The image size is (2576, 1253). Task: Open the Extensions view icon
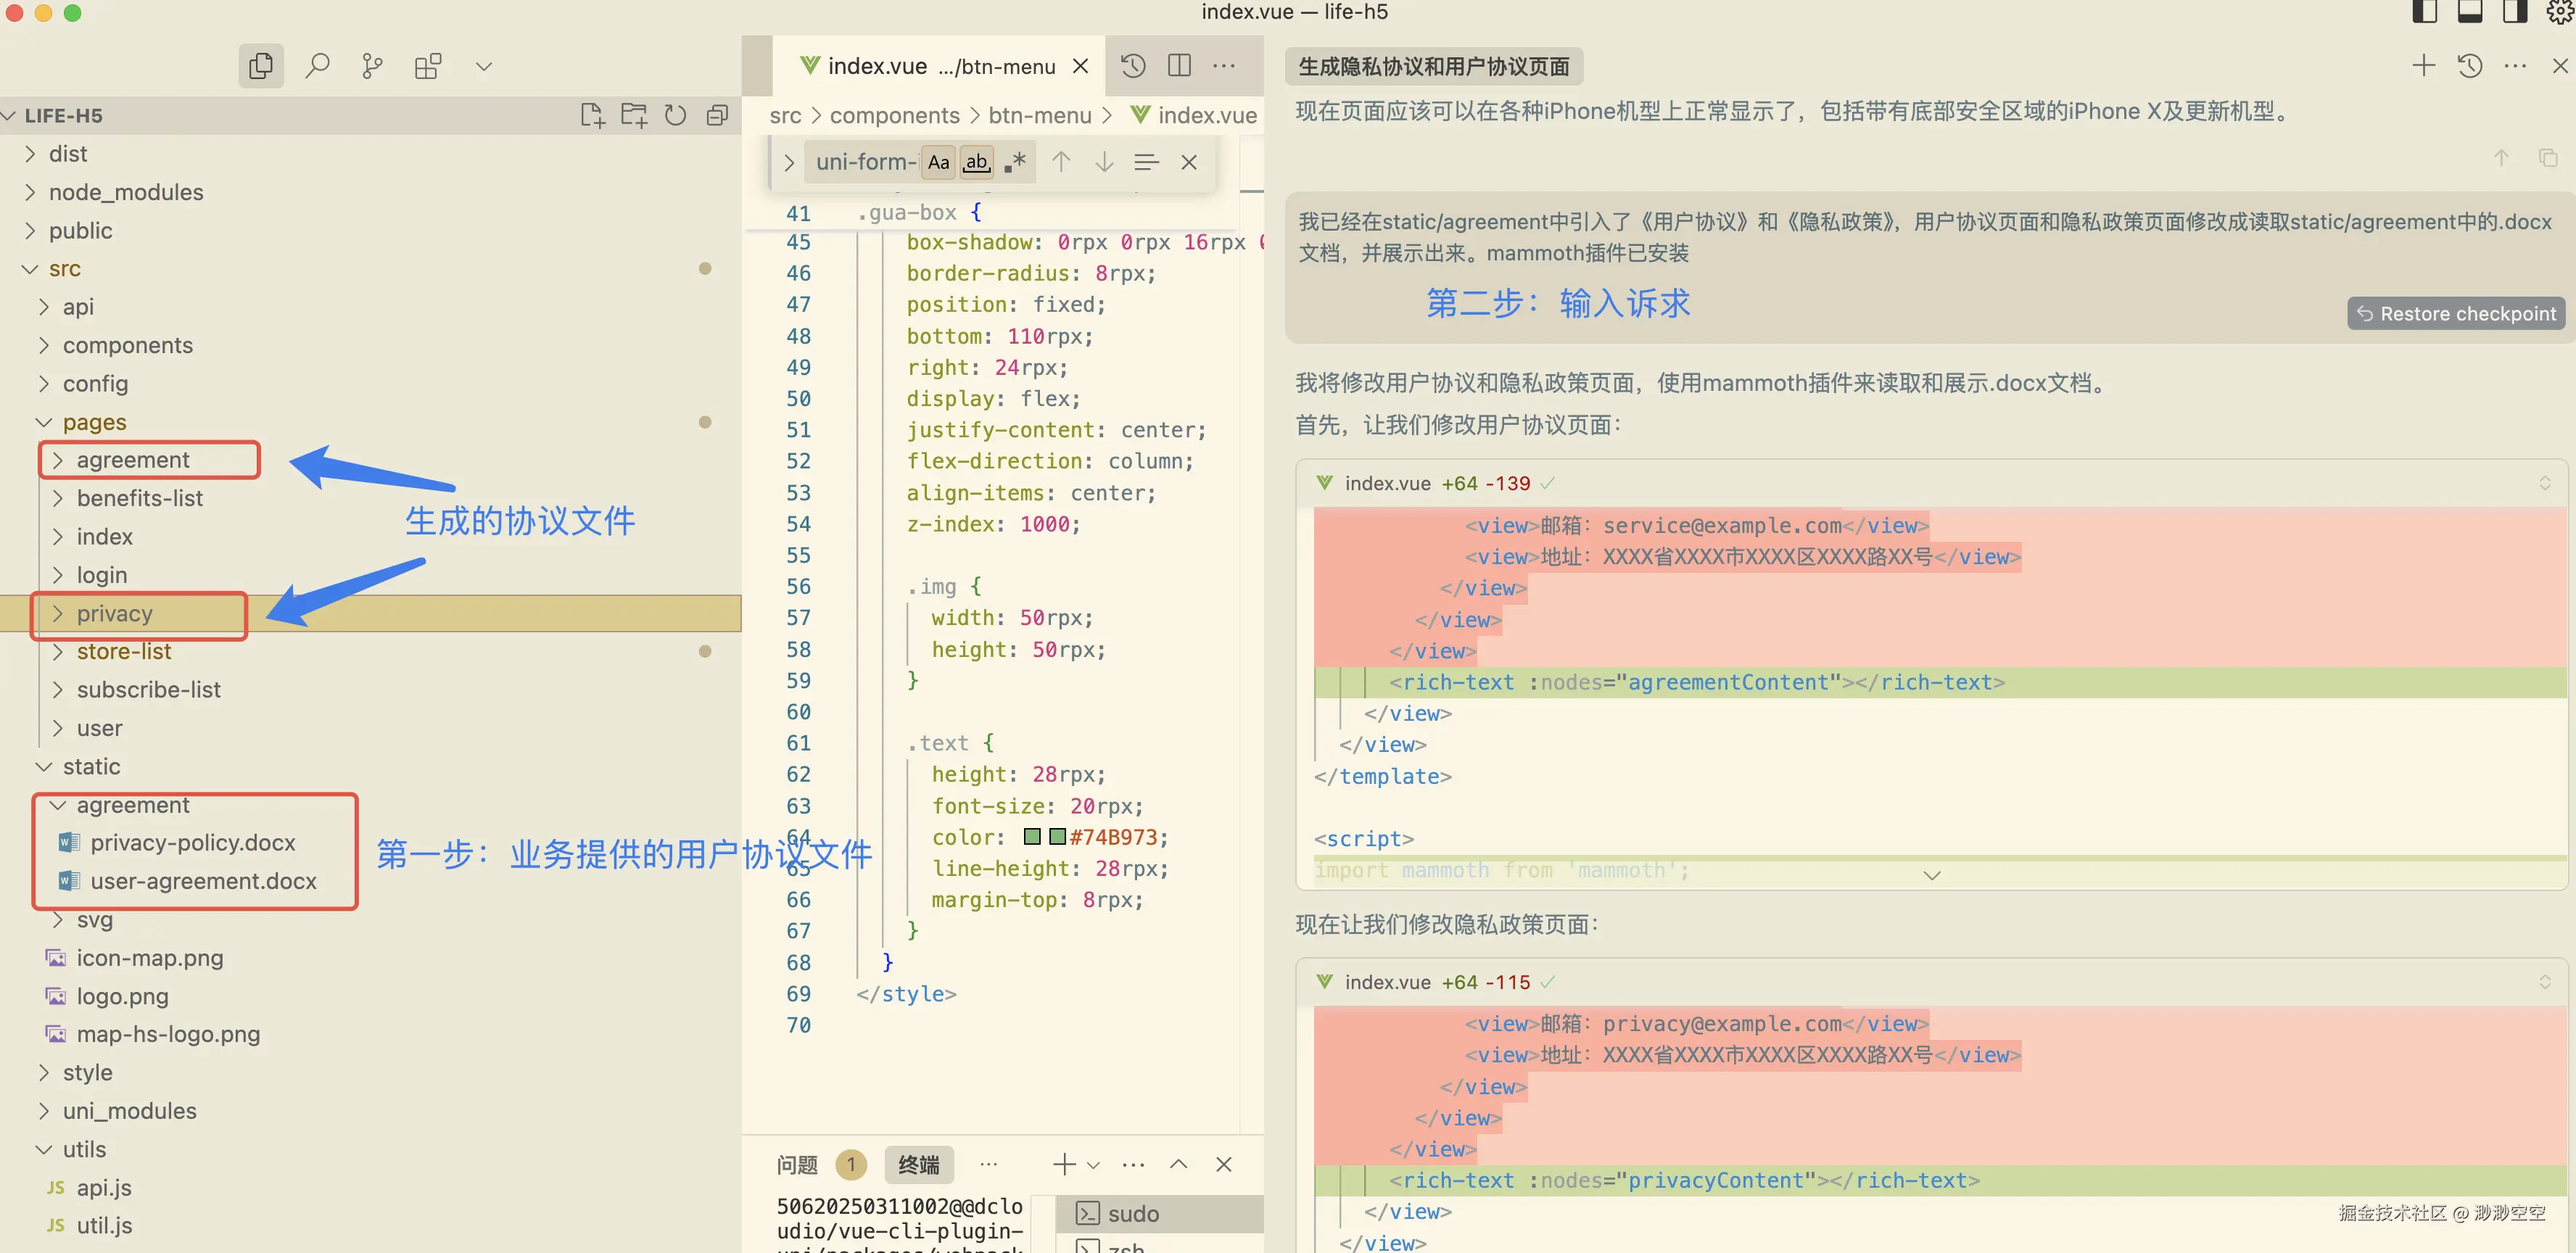click(x=428, y=66)
